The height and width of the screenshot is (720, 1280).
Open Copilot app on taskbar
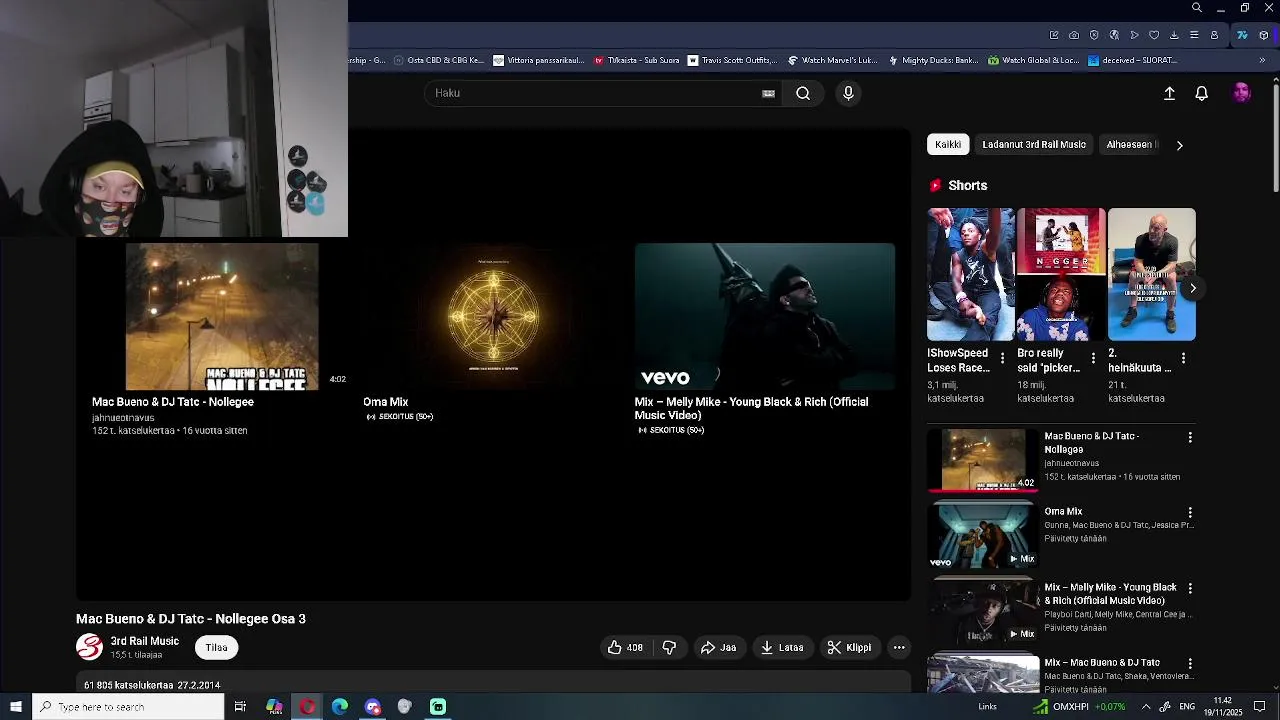point(274,707)
